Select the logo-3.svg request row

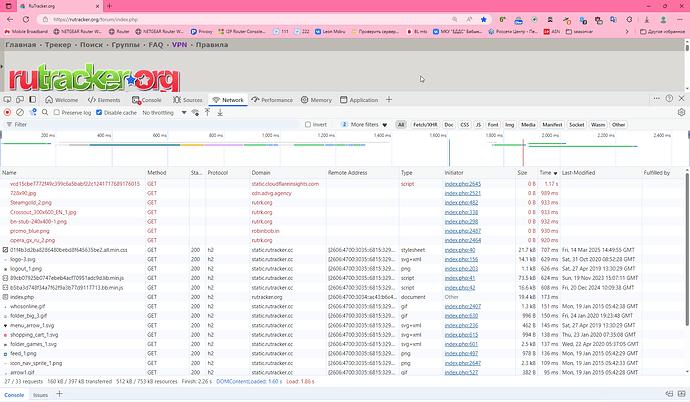click(x=343, y=259)
